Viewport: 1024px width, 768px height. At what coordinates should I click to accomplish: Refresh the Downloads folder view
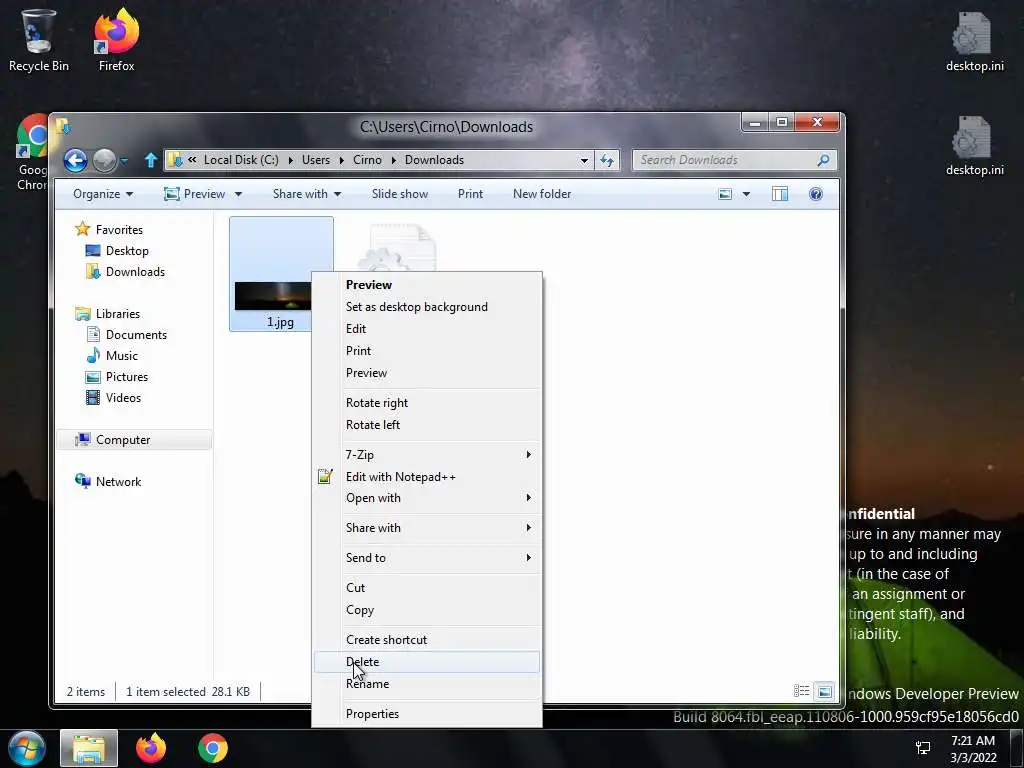(x=607, y=160)
